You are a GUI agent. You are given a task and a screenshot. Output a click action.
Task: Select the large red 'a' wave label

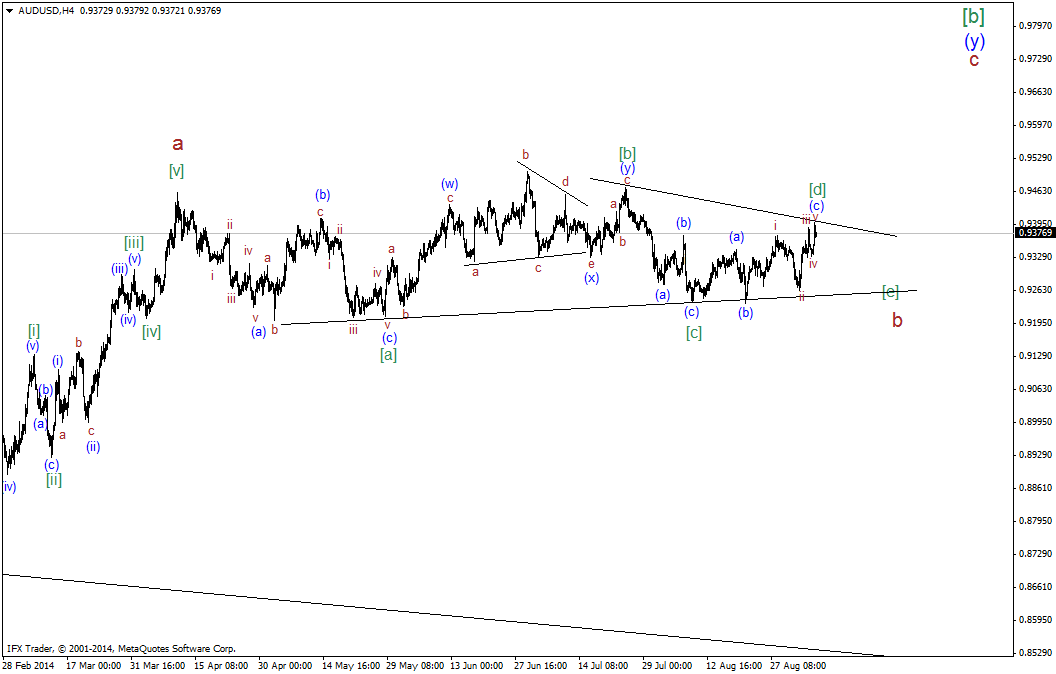coord(177,143)
